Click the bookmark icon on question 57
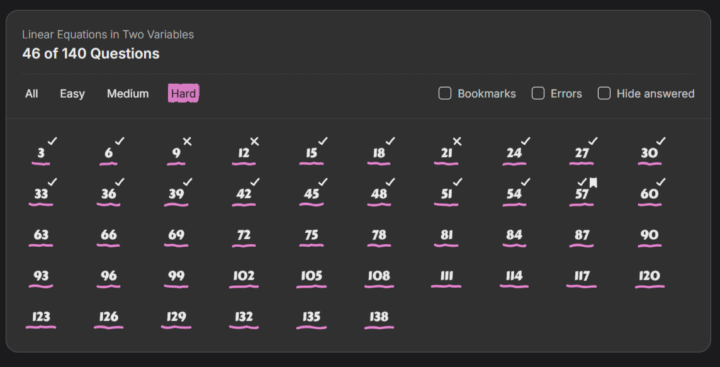The image size is (720, 367). pyautogui.click(x=593, y=183)
